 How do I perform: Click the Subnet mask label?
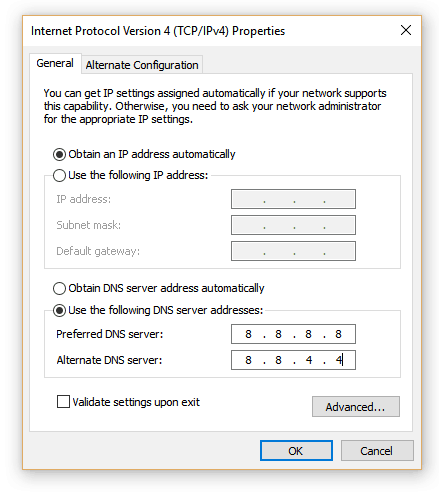89,225
